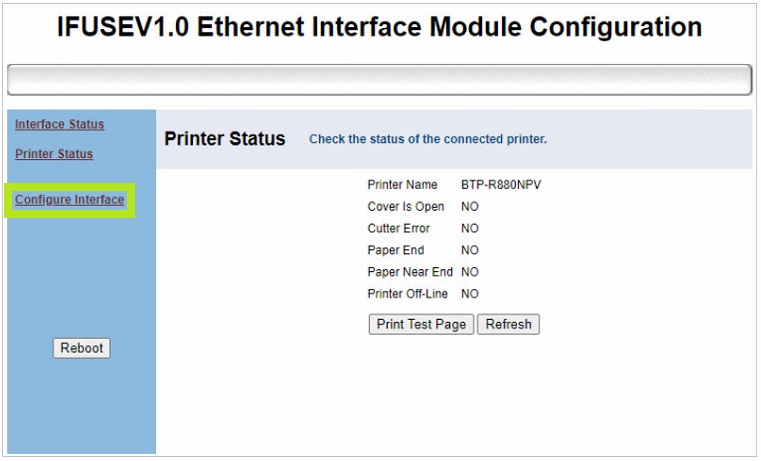Click the NO value beside Cutter Error
Viewport: 761px width, 461px height.
point(470,229)
